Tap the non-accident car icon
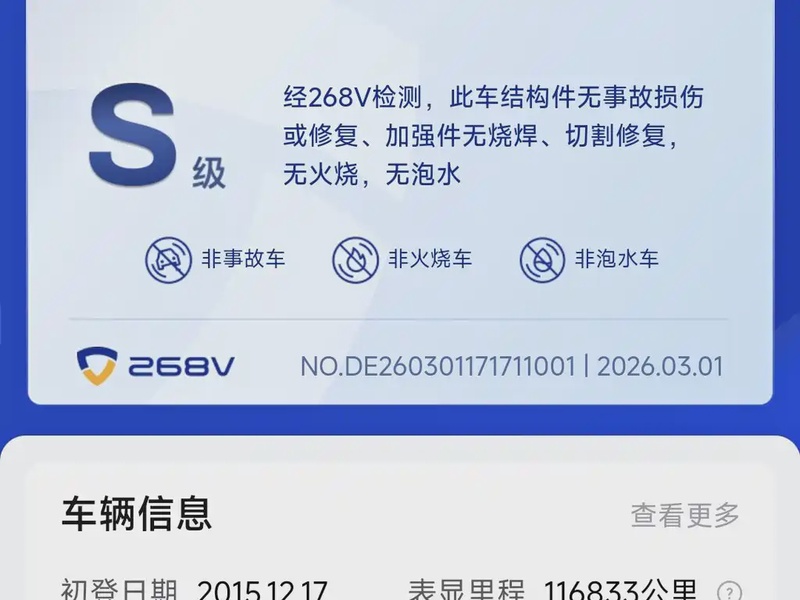Viewport: 800px width, 600px height. (x=168, y=260)
